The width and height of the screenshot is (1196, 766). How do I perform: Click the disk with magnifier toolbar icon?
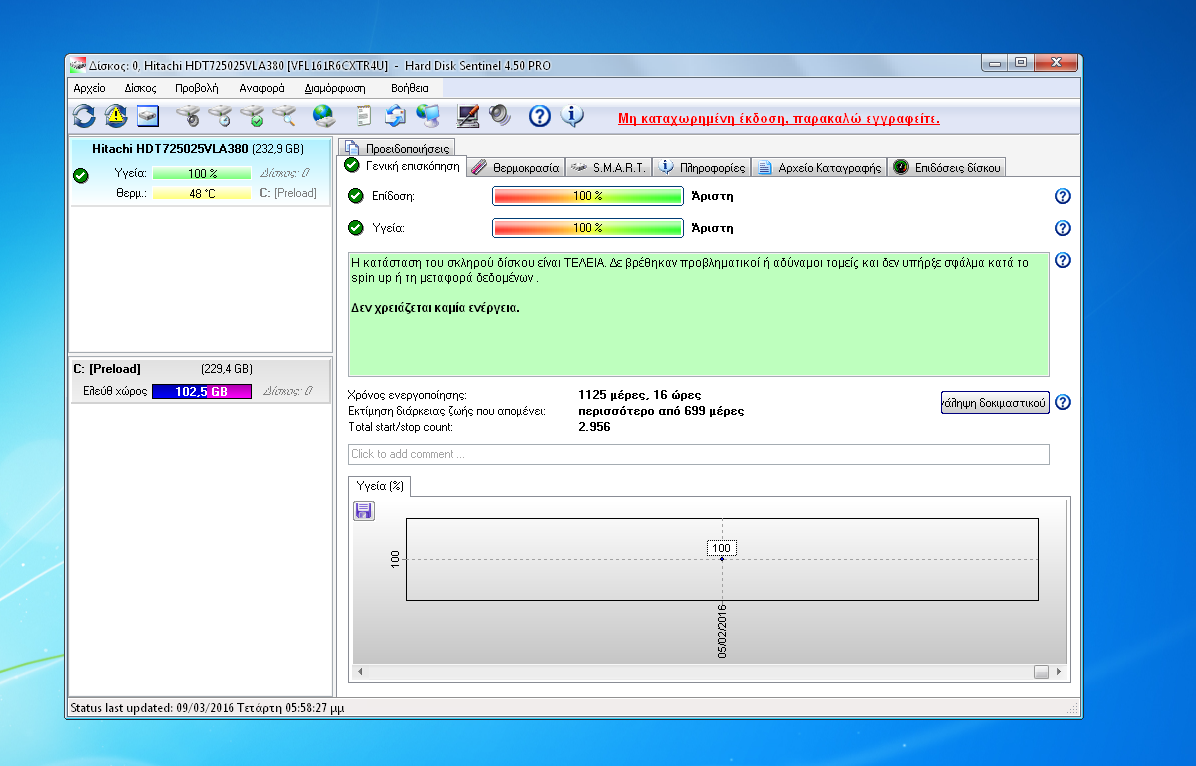click(284, 116)
